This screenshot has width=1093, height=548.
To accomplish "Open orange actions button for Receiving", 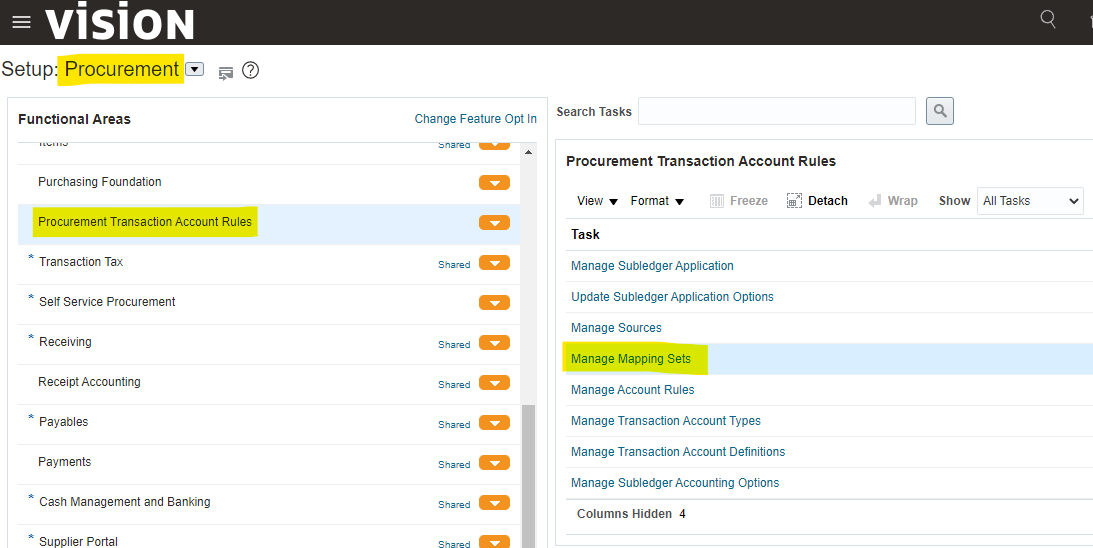I will (494, 343).
